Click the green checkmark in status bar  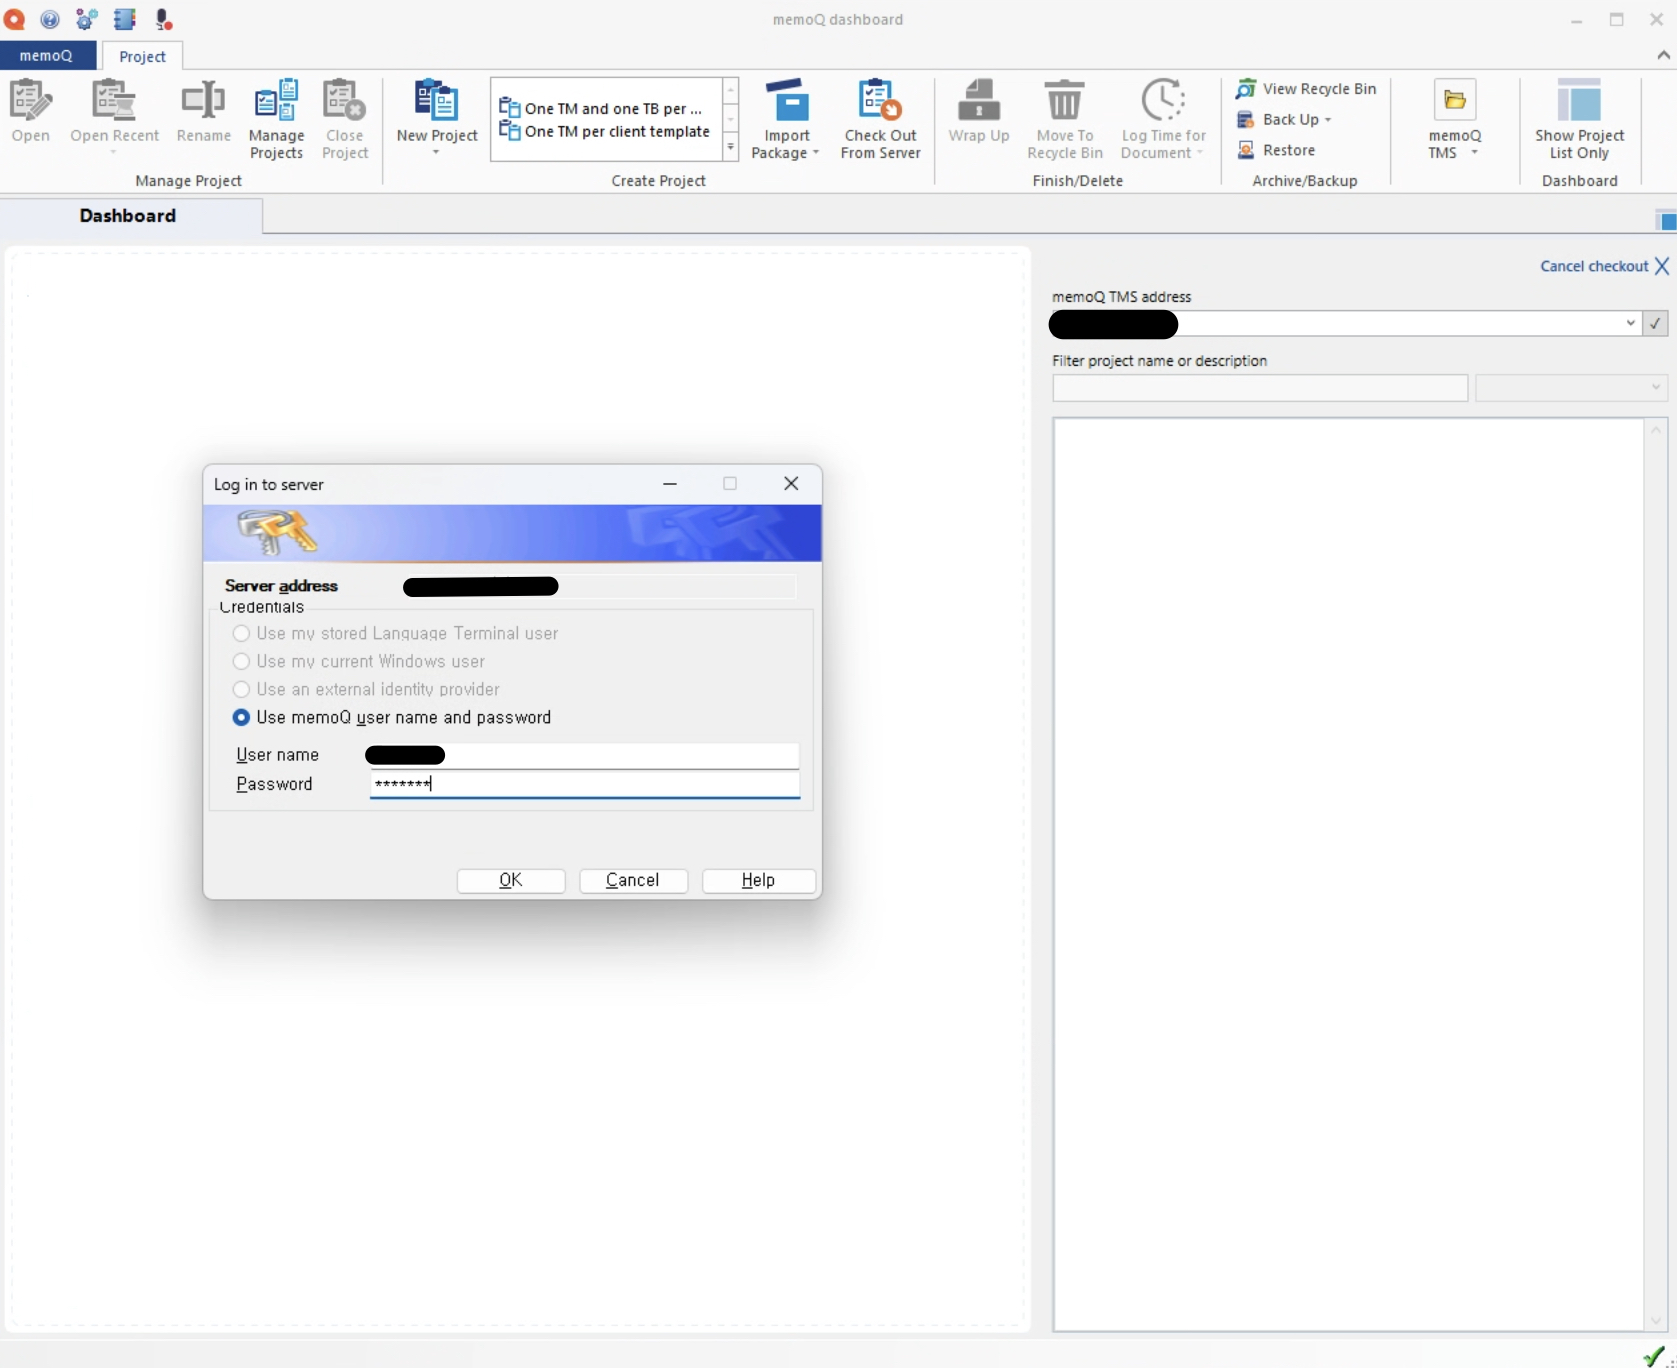click(1654, 1356)
